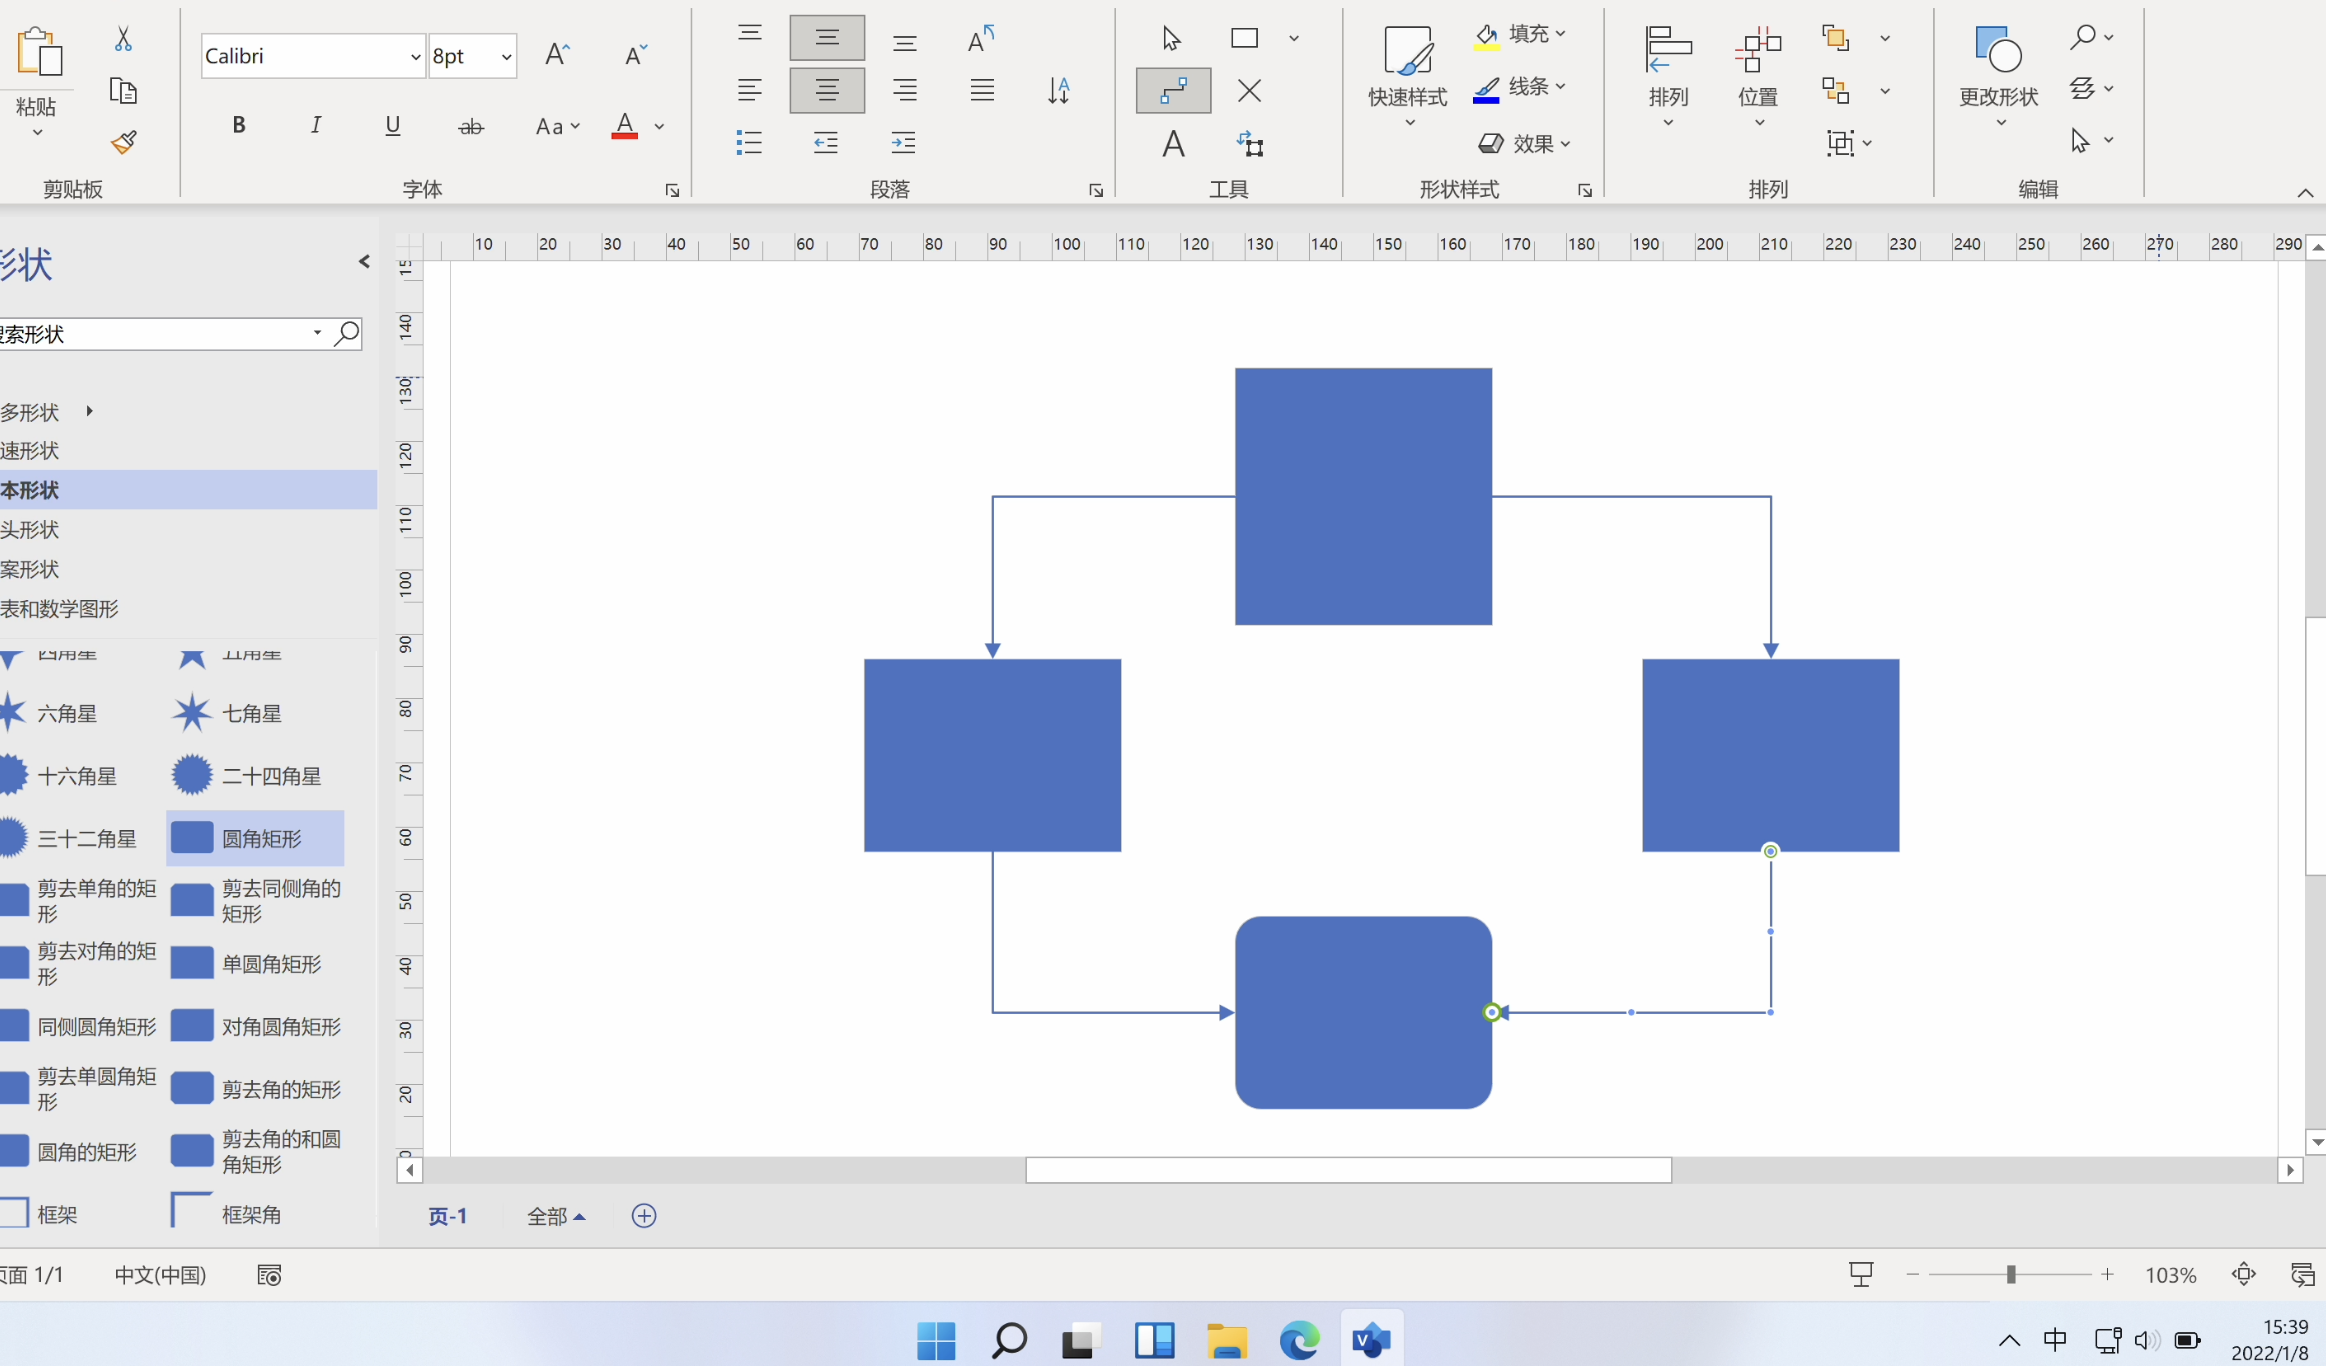Toggle Bold formatting
Viewport: 2326px width, 1366px height.
pyautogui.click(x=238, y=125)
